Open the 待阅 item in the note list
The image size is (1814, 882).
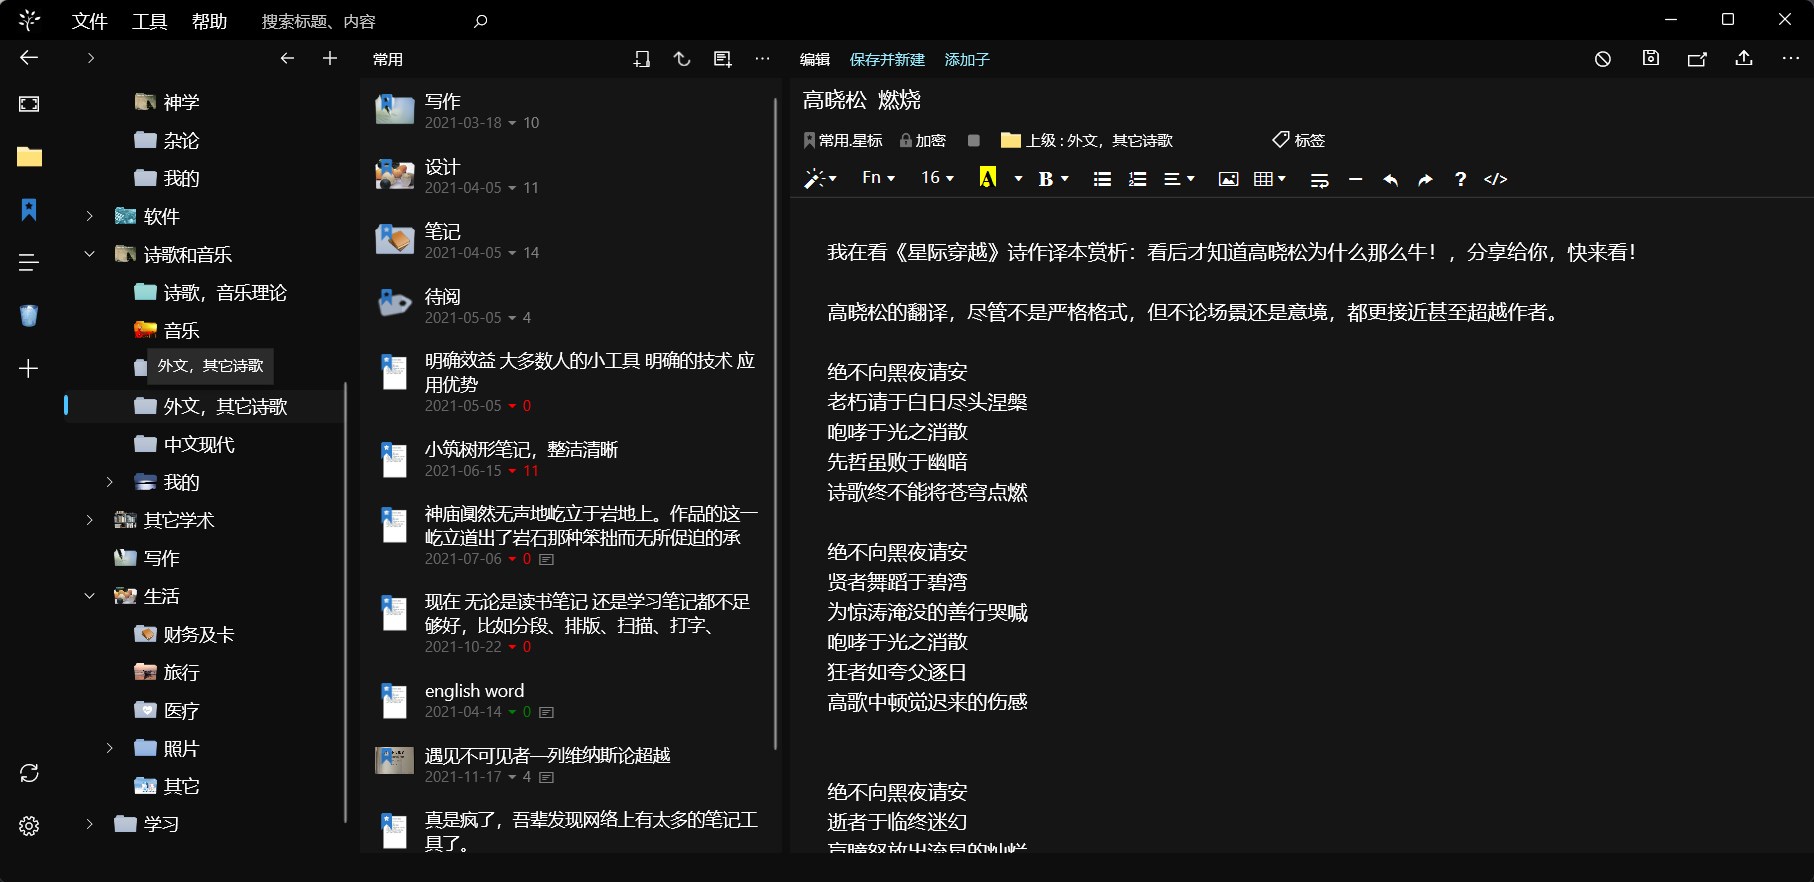pyautogui.click(x=568, y=305)
